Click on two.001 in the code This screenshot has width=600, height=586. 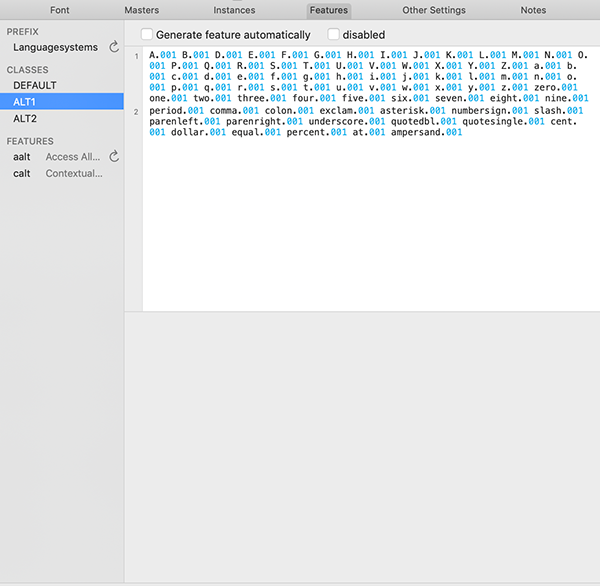212,98
